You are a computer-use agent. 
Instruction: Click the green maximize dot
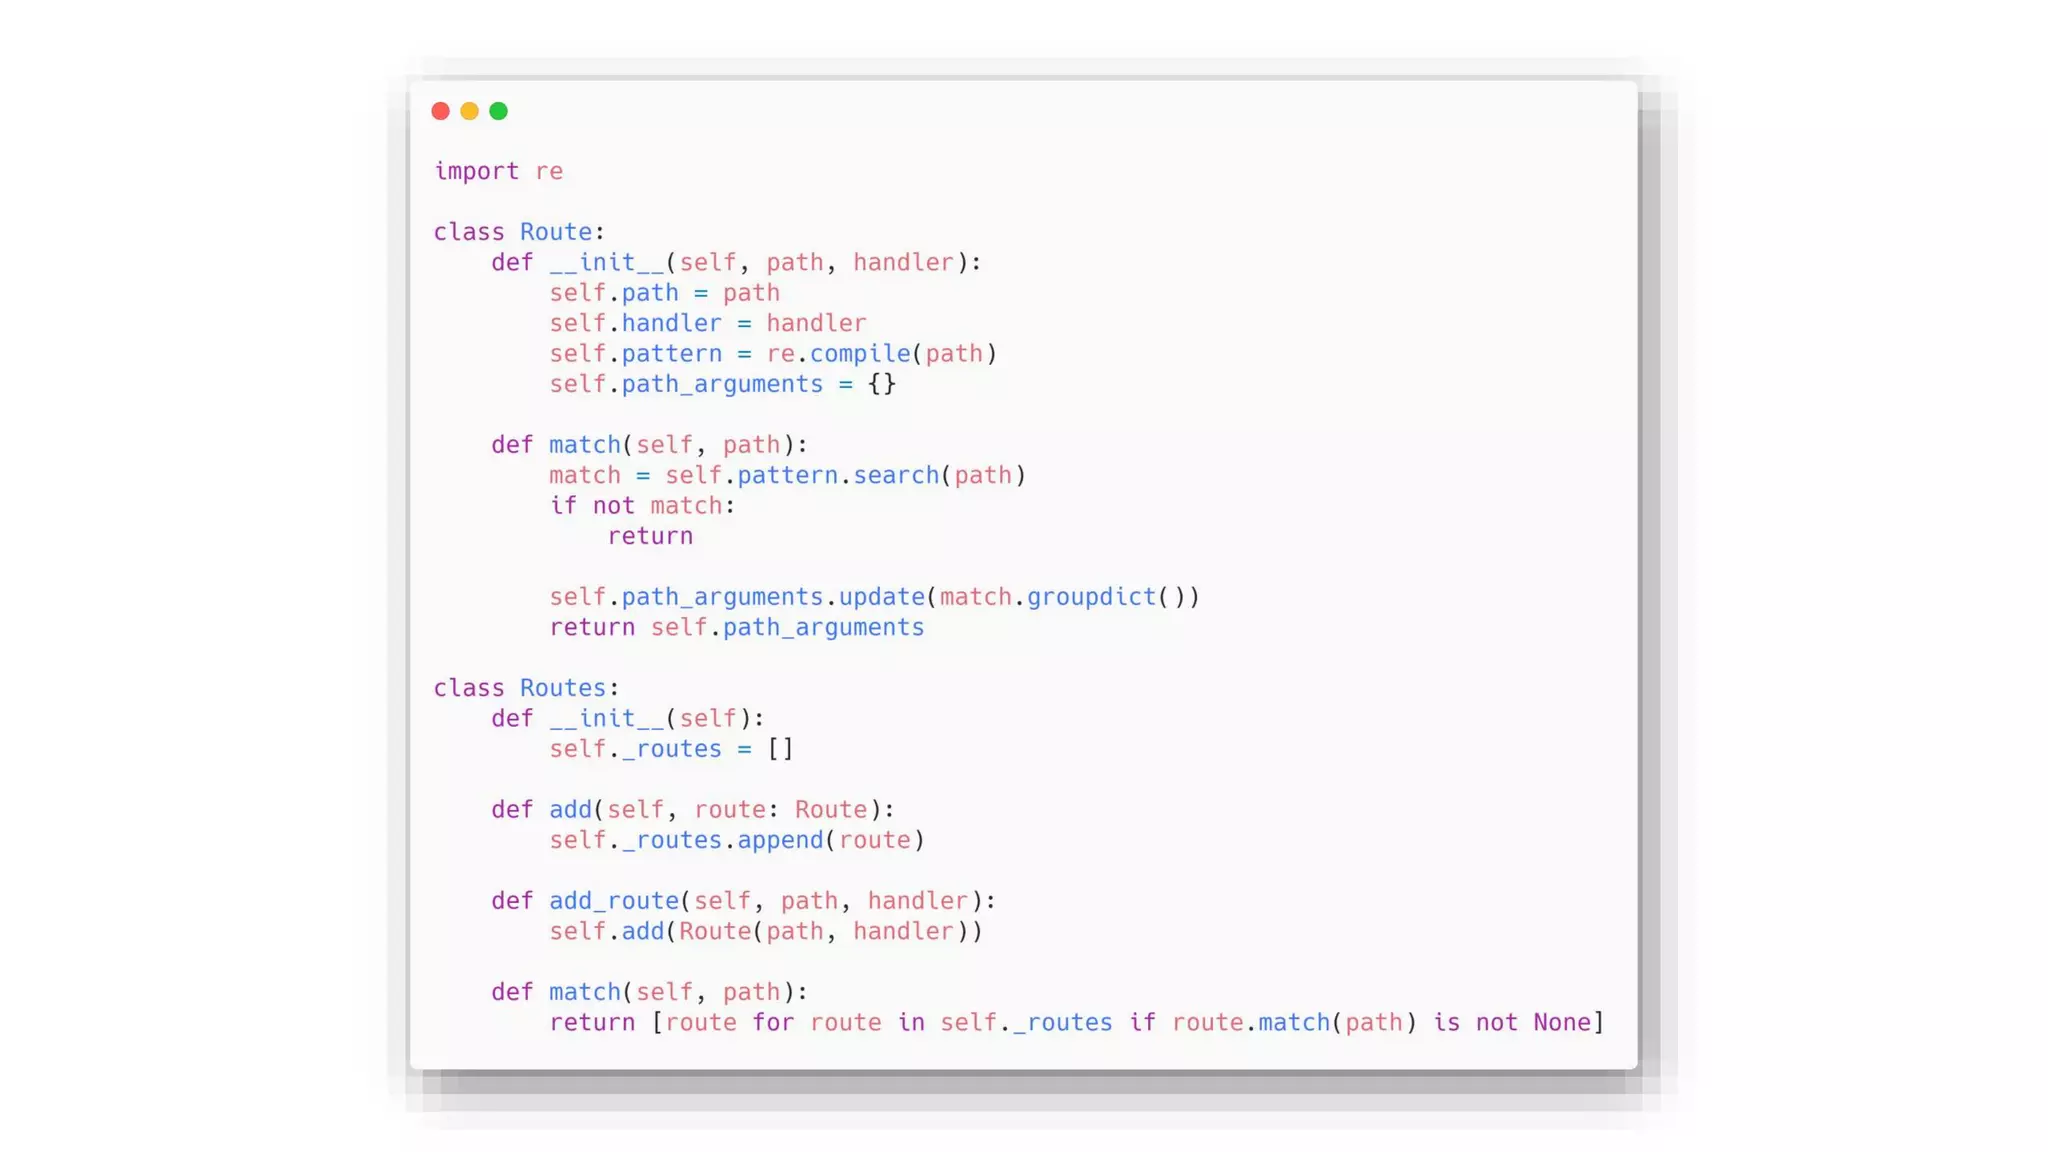coord(498,111)
